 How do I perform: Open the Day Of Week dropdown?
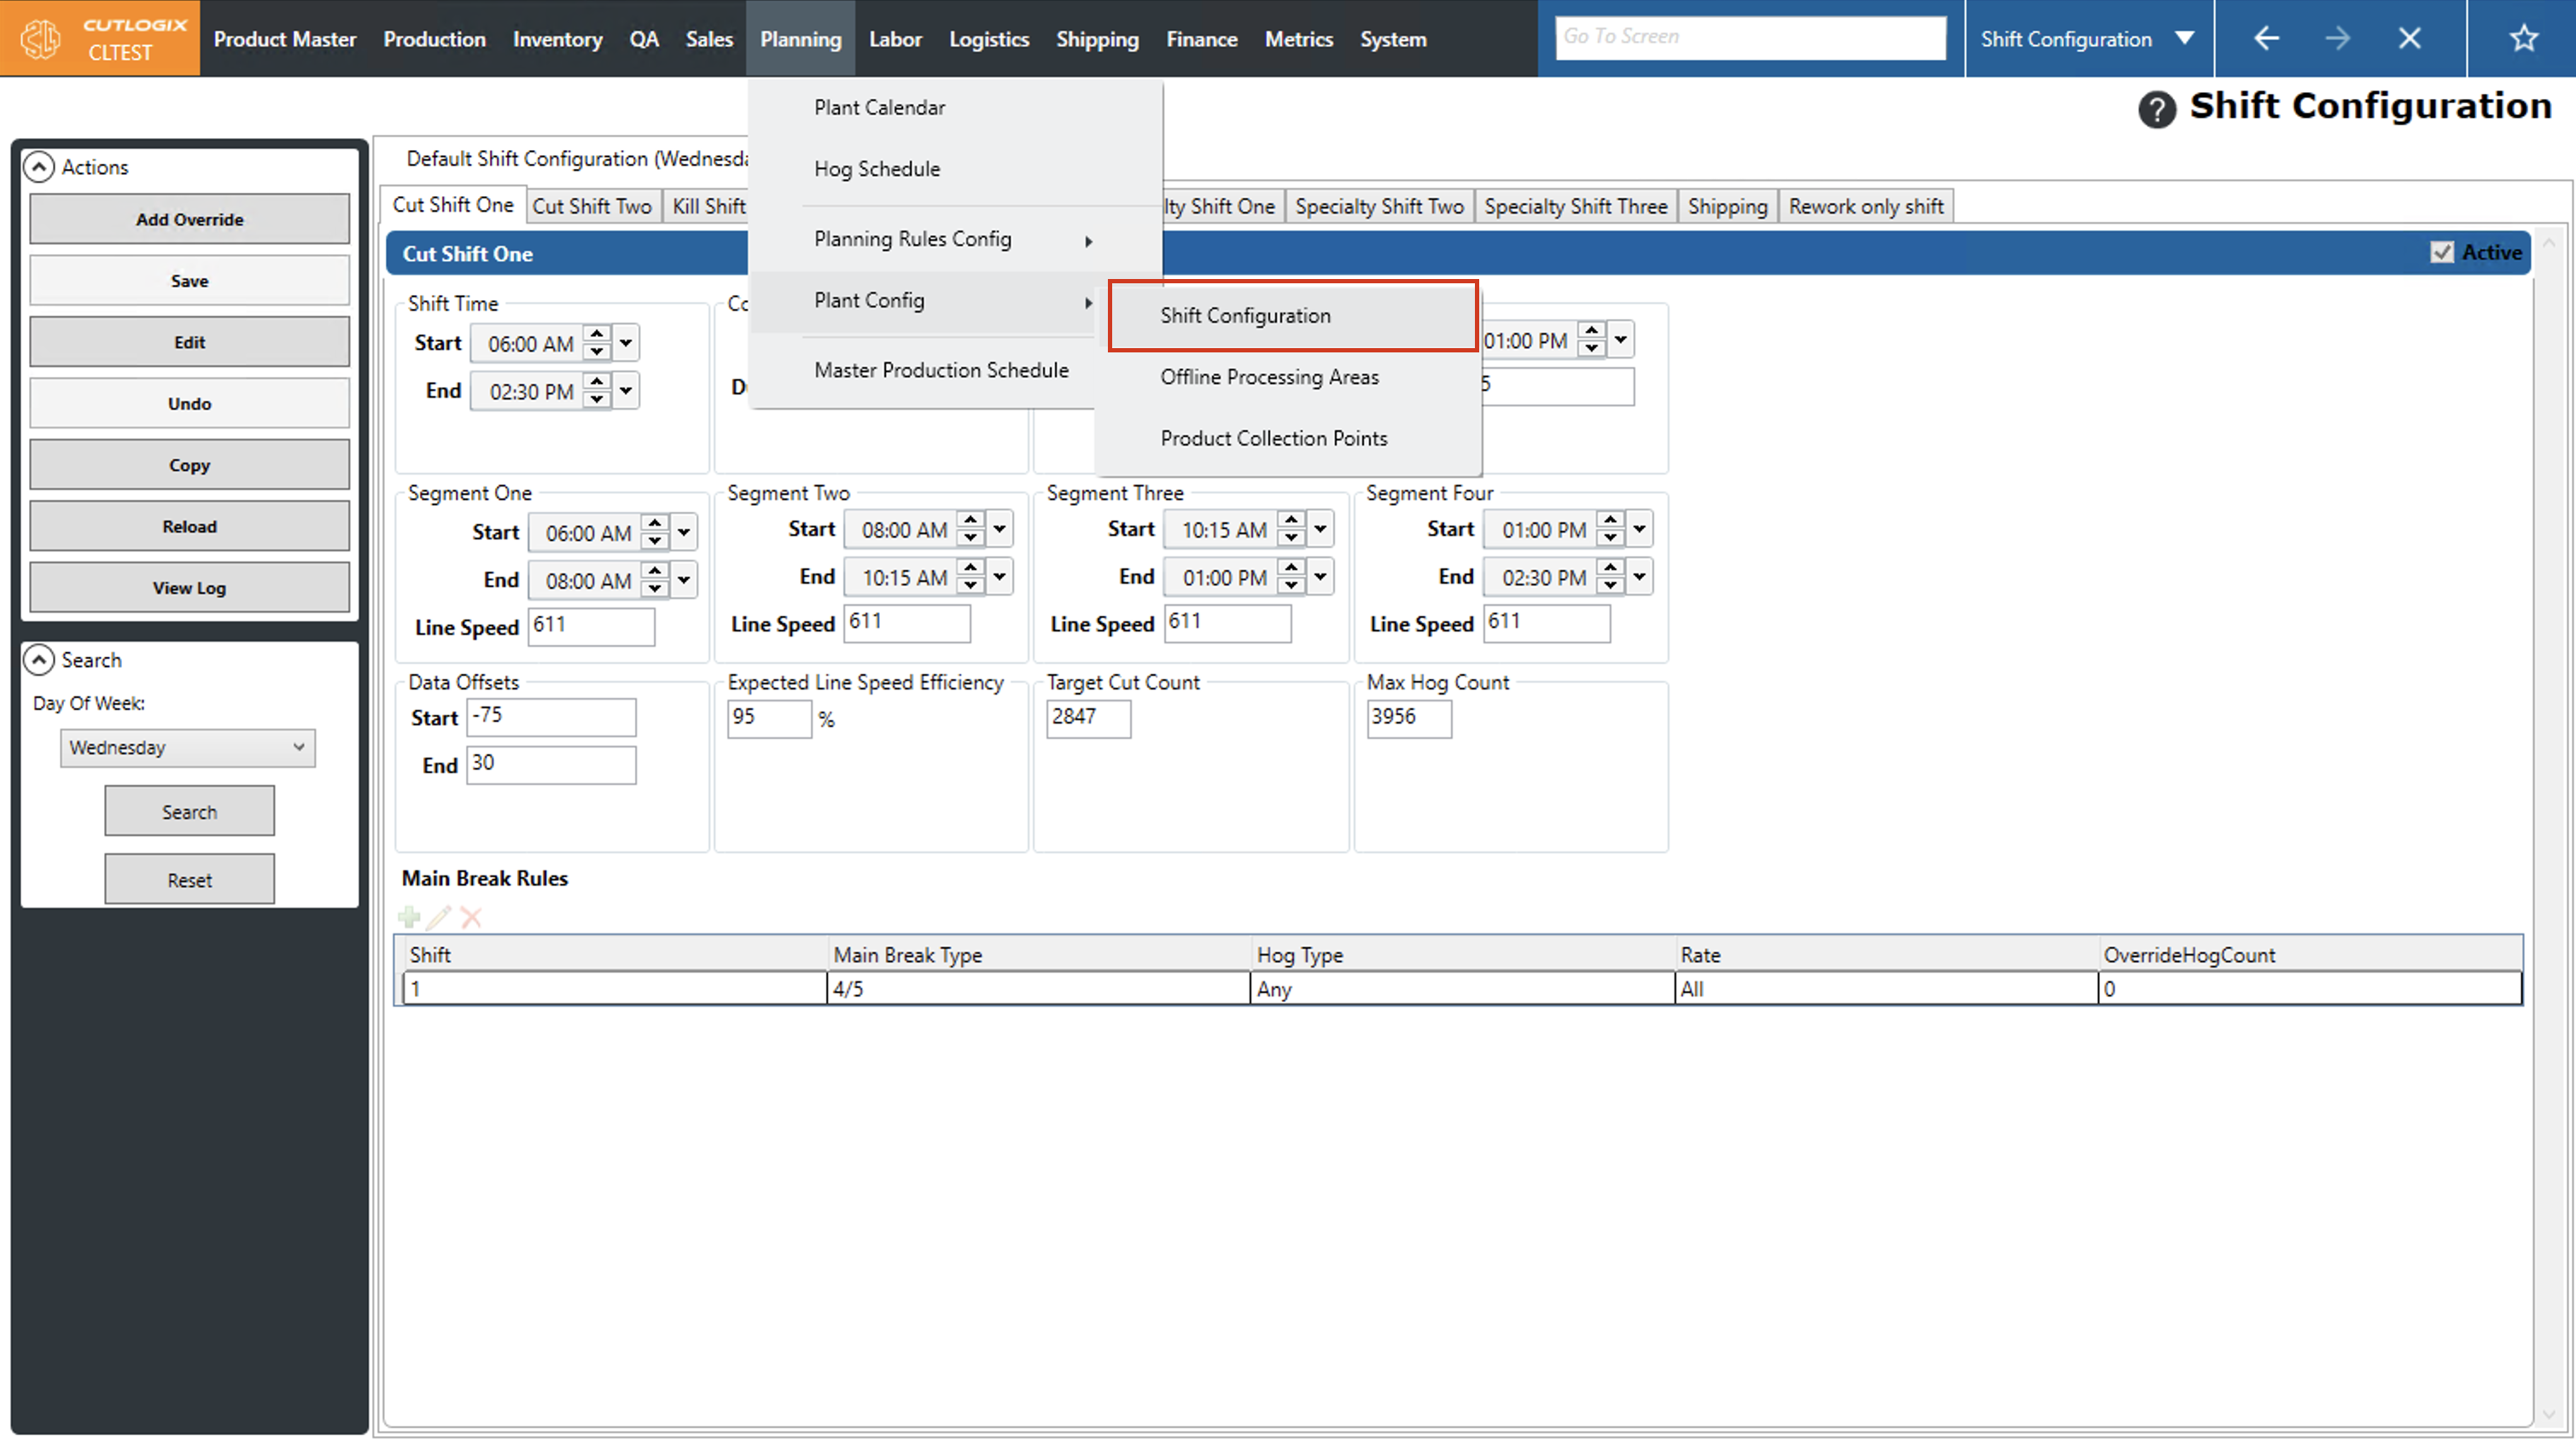tap(188, 748)
